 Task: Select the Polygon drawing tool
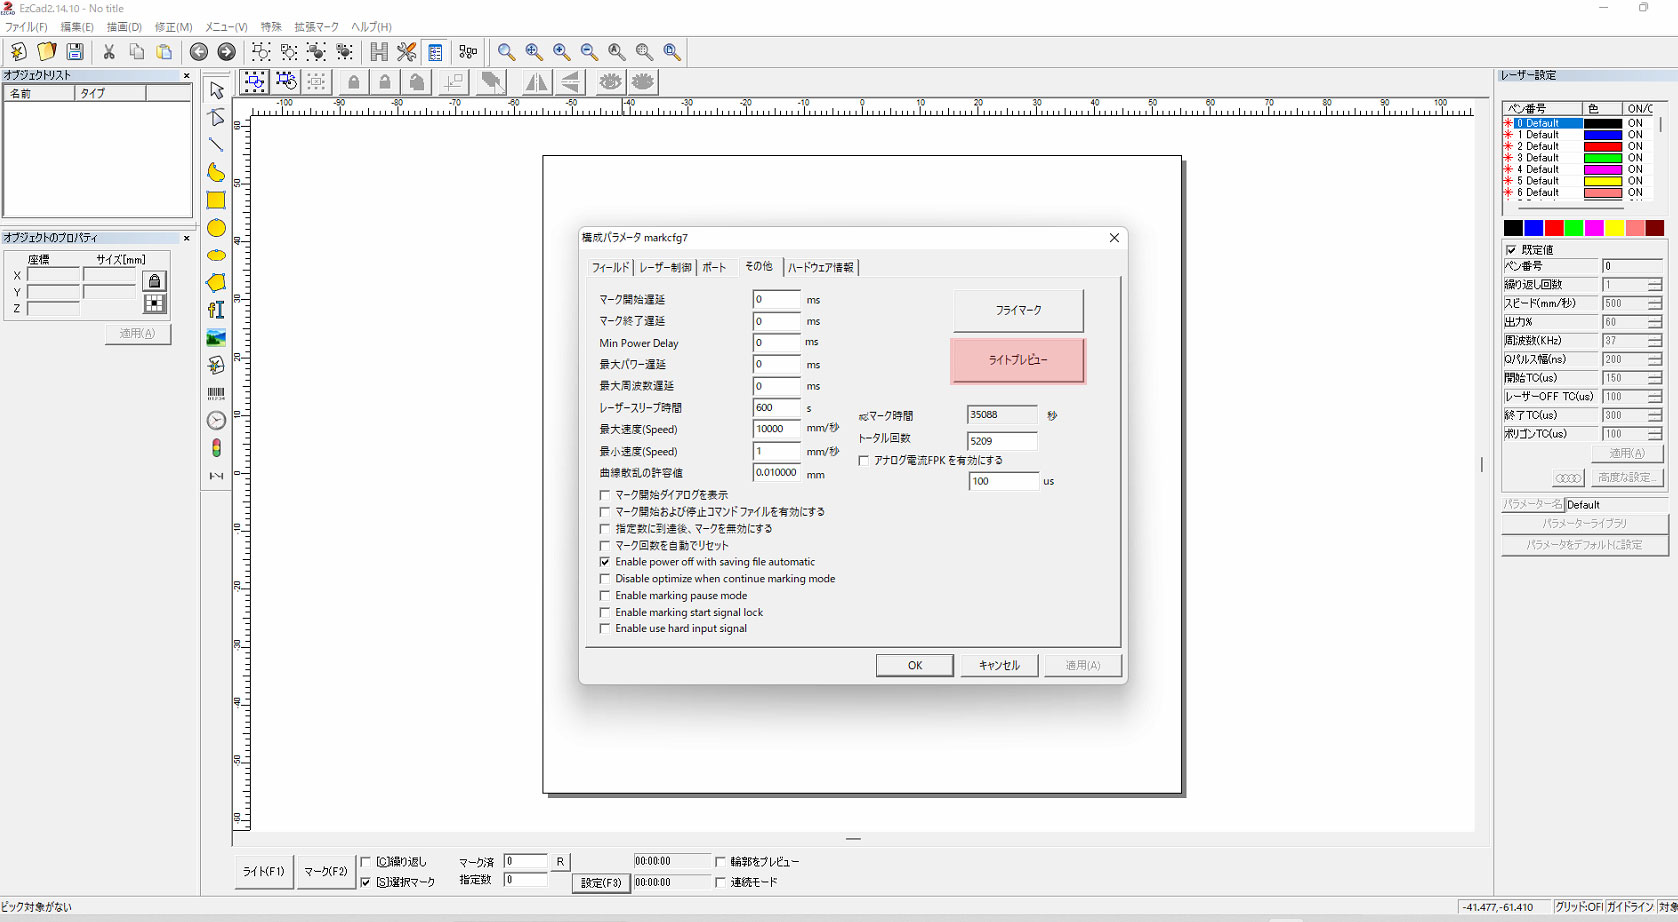pyautogui.click(x=216, y=283)
